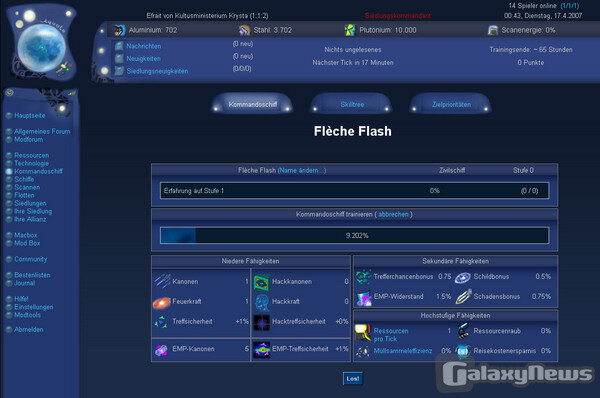600x398 pixels.
Task: Open the Skilltree tab
Action: tap(352, 104)
